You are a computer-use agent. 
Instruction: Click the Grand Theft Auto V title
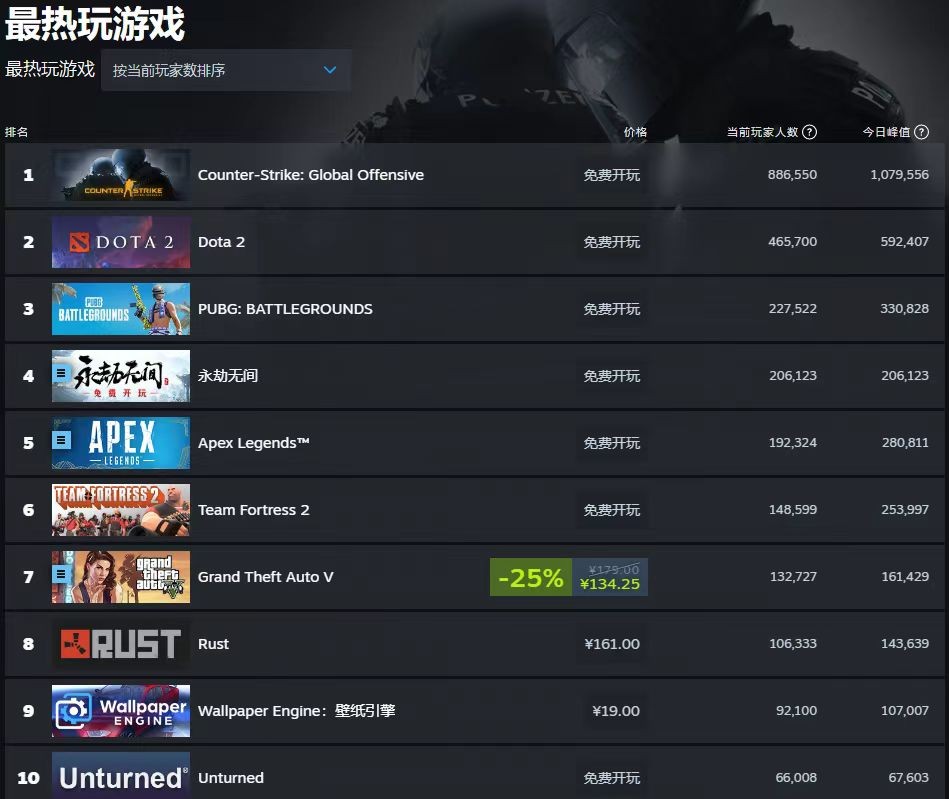pyautogui.click(x=266, y=577)
